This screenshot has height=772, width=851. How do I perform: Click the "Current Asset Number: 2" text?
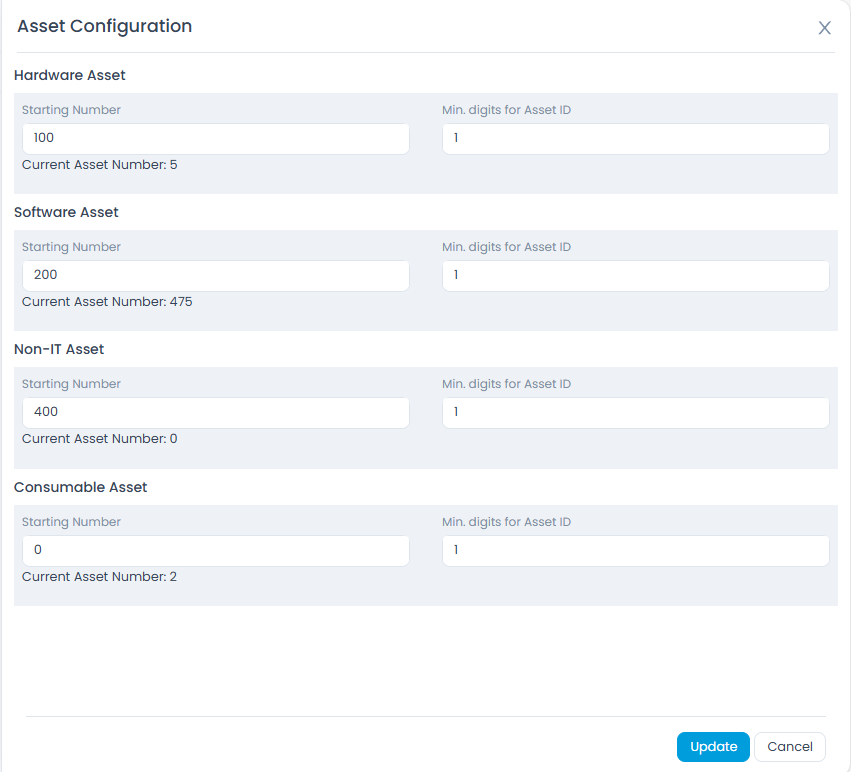tap(99, 576)
